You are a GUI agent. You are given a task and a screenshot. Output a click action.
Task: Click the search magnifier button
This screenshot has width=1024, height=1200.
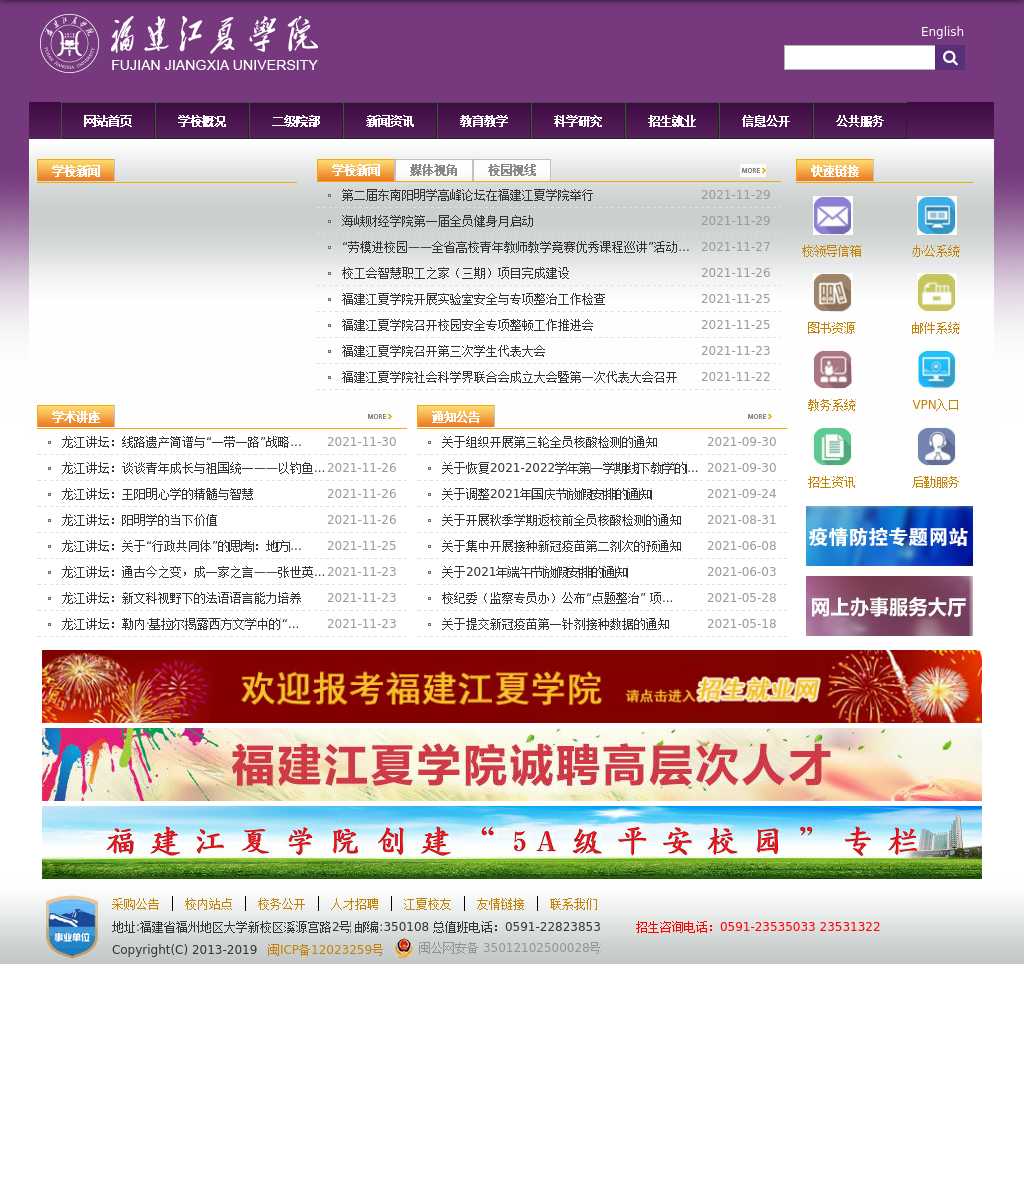(x=950, y=58)
